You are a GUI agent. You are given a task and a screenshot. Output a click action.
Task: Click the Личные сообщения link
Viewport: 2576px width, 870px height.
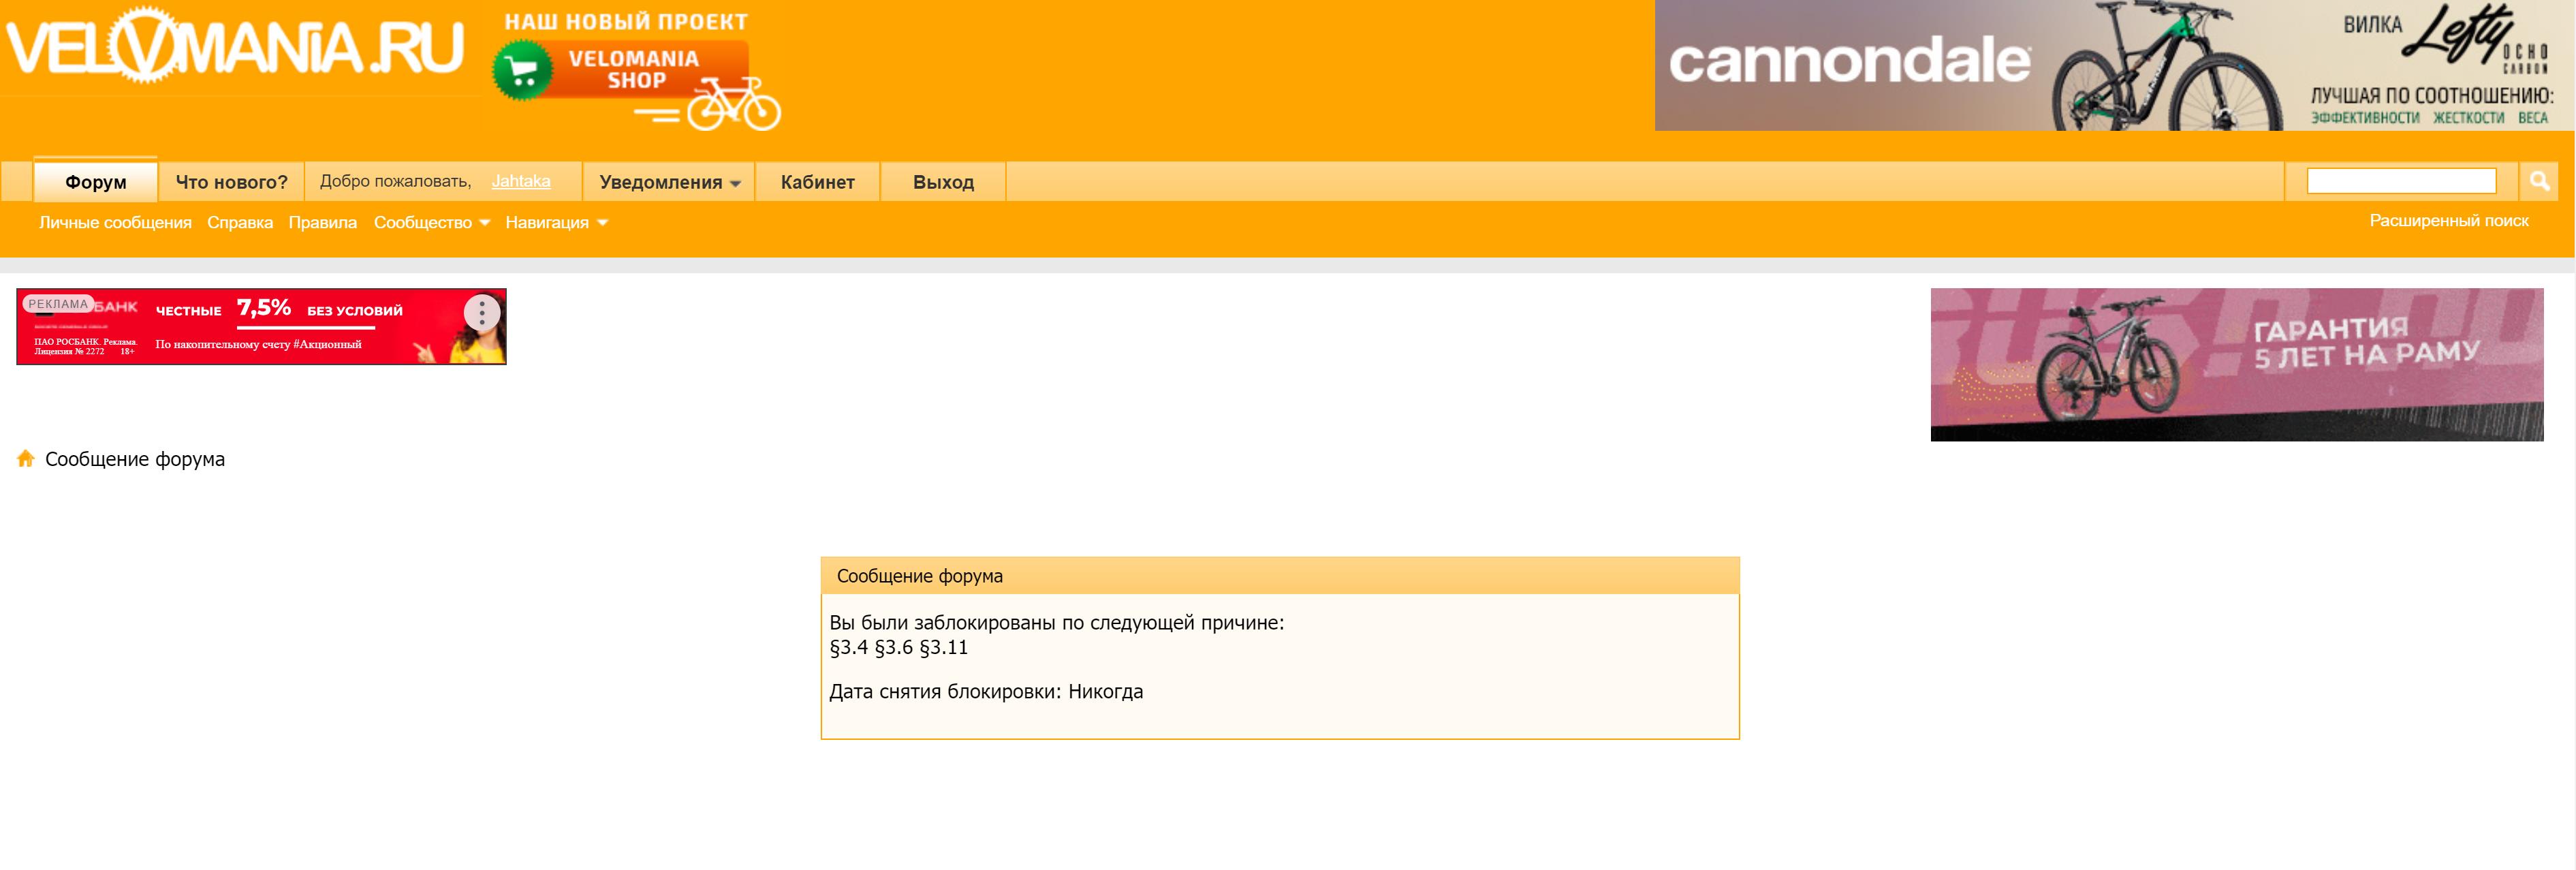coord(115,222)
